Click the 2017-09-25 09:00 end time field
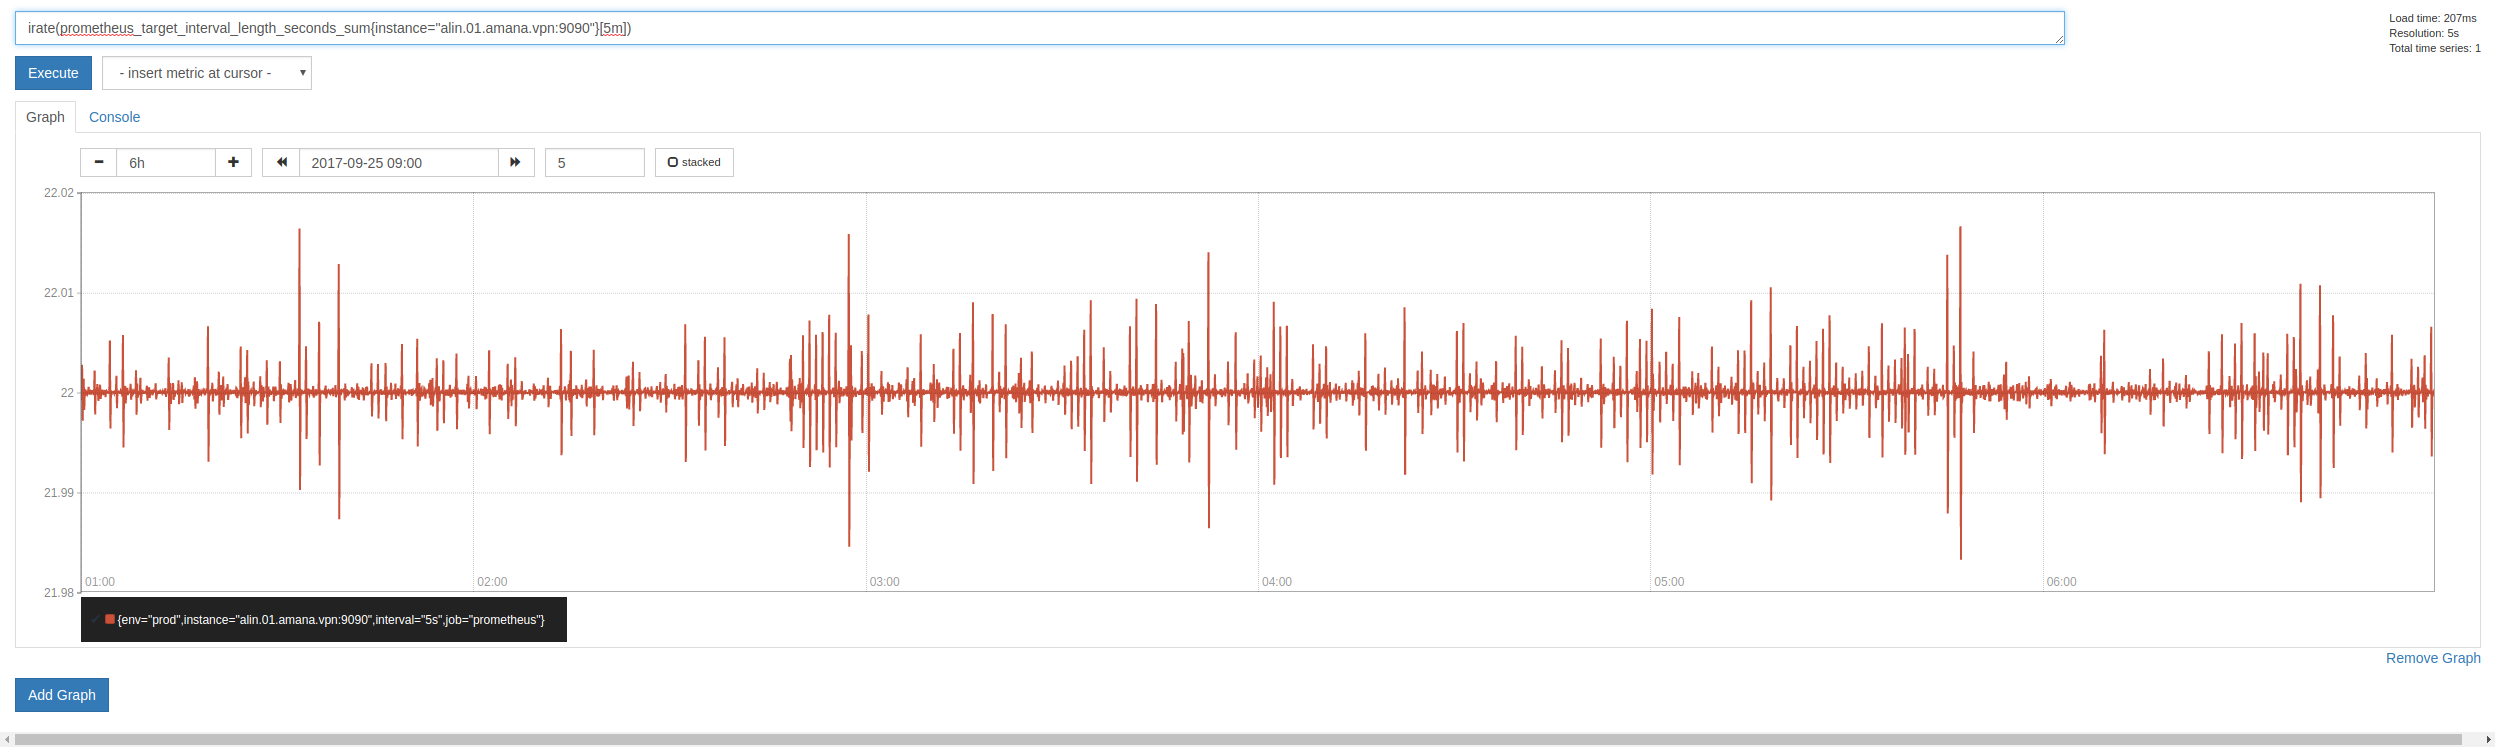This screenshot has height=747, width=2495. point(399,162)
